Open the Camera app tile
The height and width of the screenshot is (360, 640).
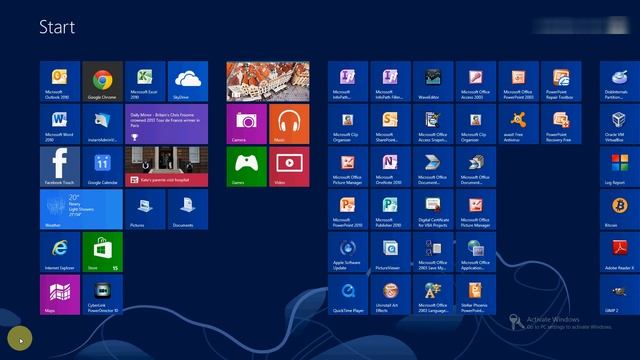point(247,124)
